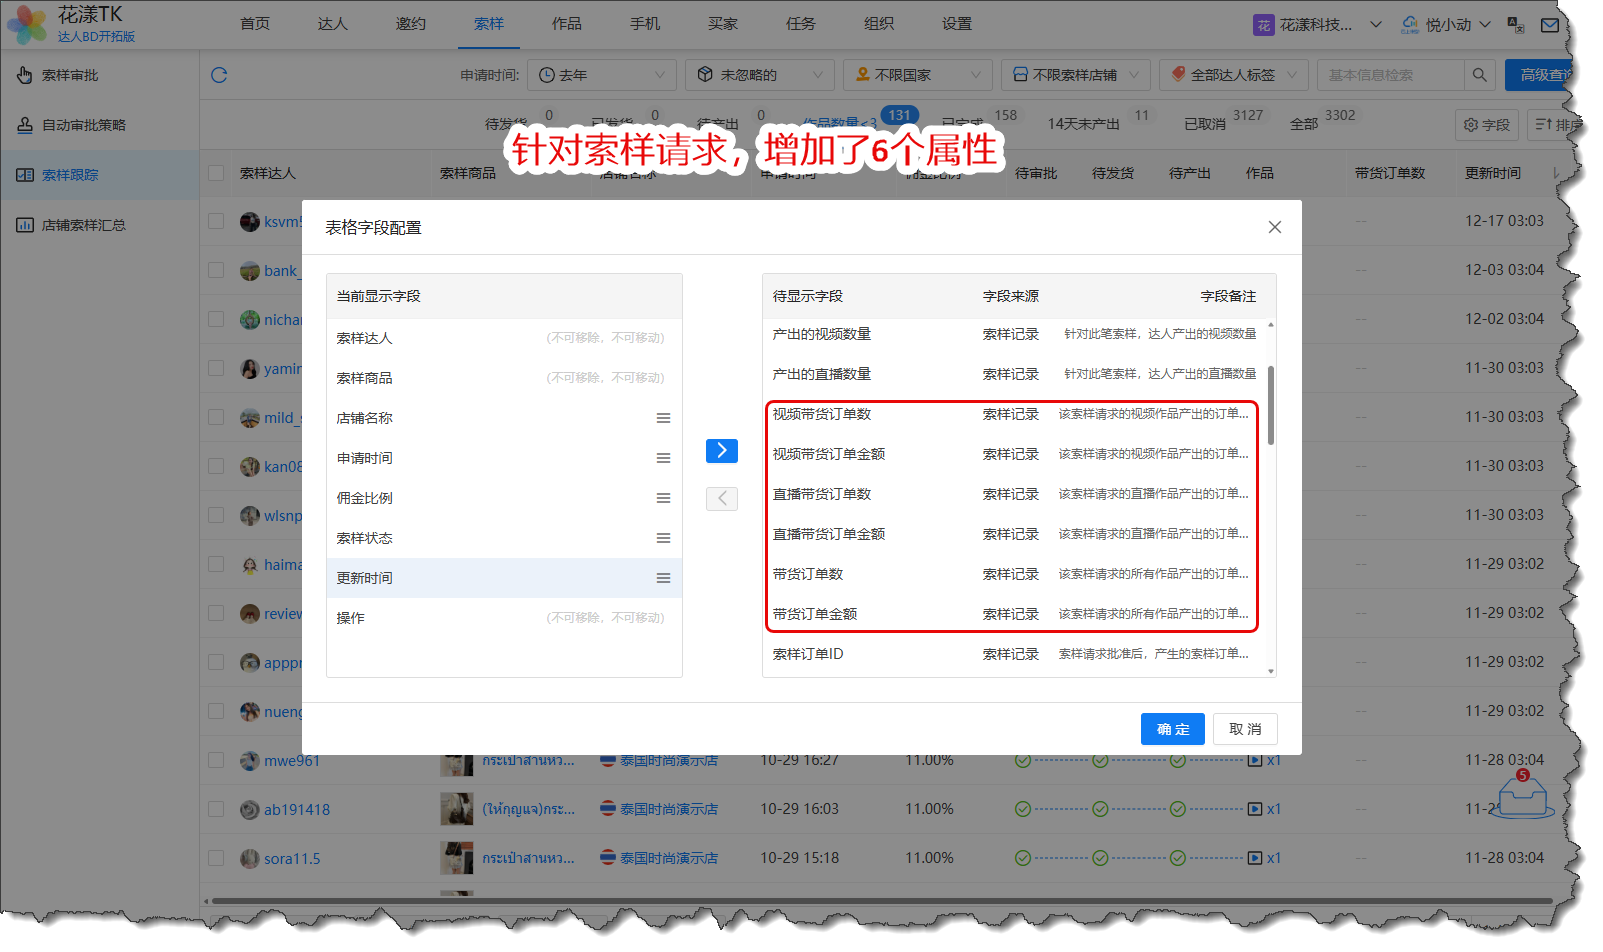The height and width of the screenshot is (952, 1603).
Task: Click the move-right arrow button in dialog
Action: point(721,451)
